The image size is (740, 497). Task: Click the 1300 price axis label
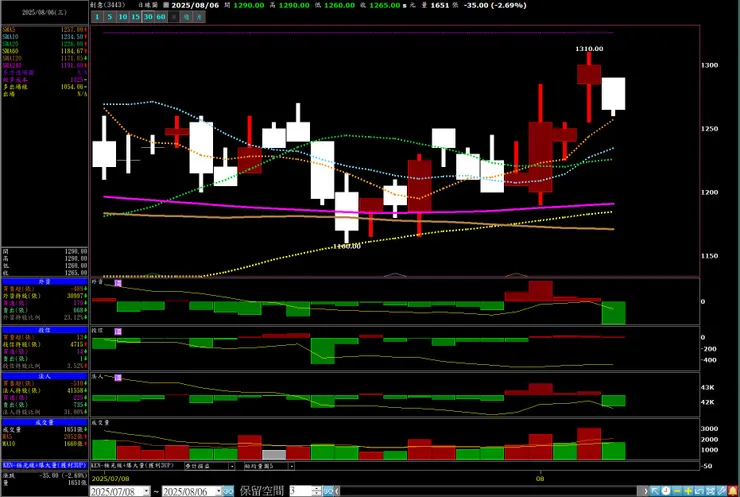(709, 65)
